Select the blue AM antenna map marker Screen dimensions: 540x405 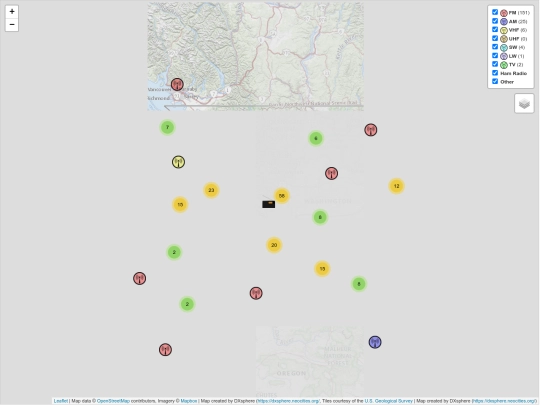point(375,342)
